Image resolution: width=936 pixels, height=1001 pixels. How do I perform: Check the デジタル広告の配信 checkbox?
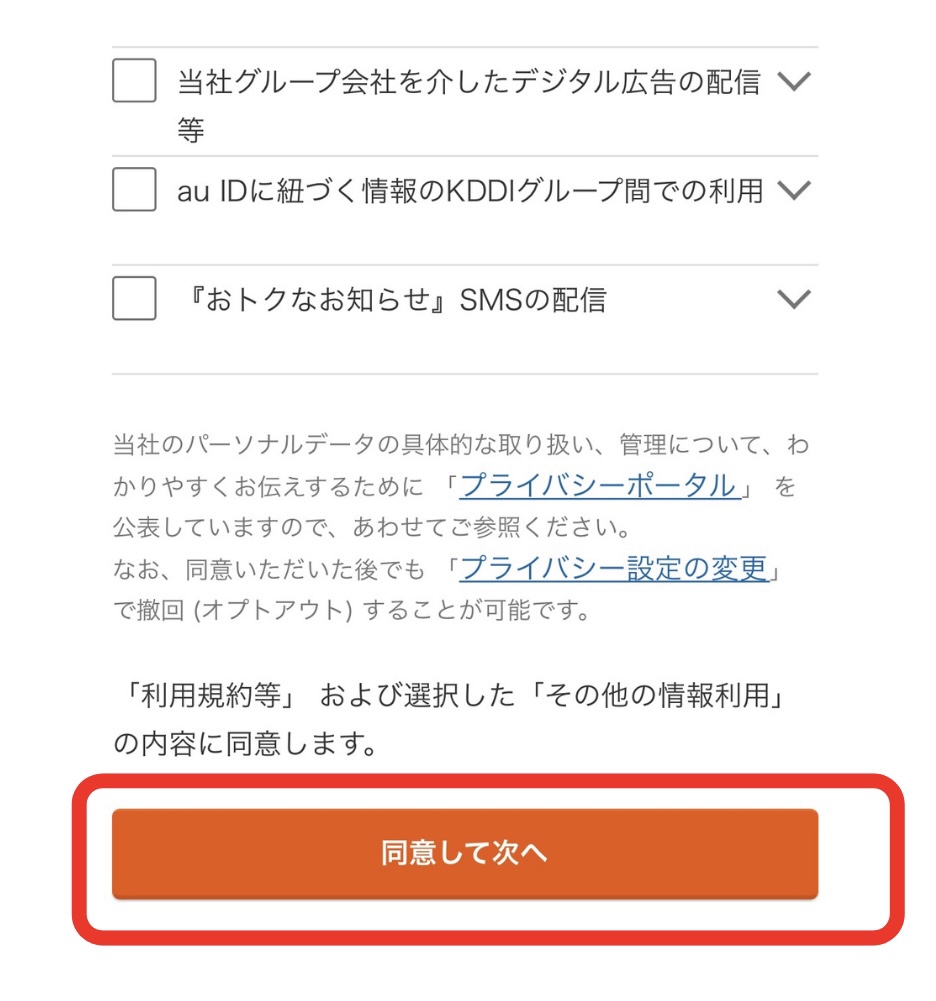pyautogui.click(x=134, y=81)
